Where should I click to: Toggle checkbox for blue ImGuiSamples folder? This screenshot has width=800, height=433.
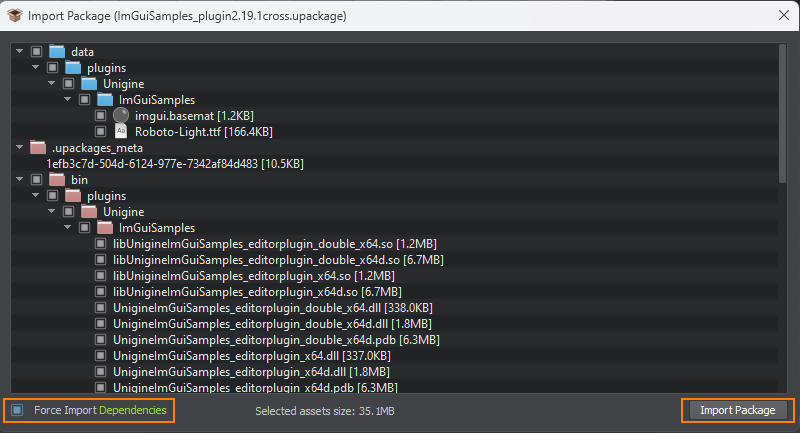tap(85, 99)
